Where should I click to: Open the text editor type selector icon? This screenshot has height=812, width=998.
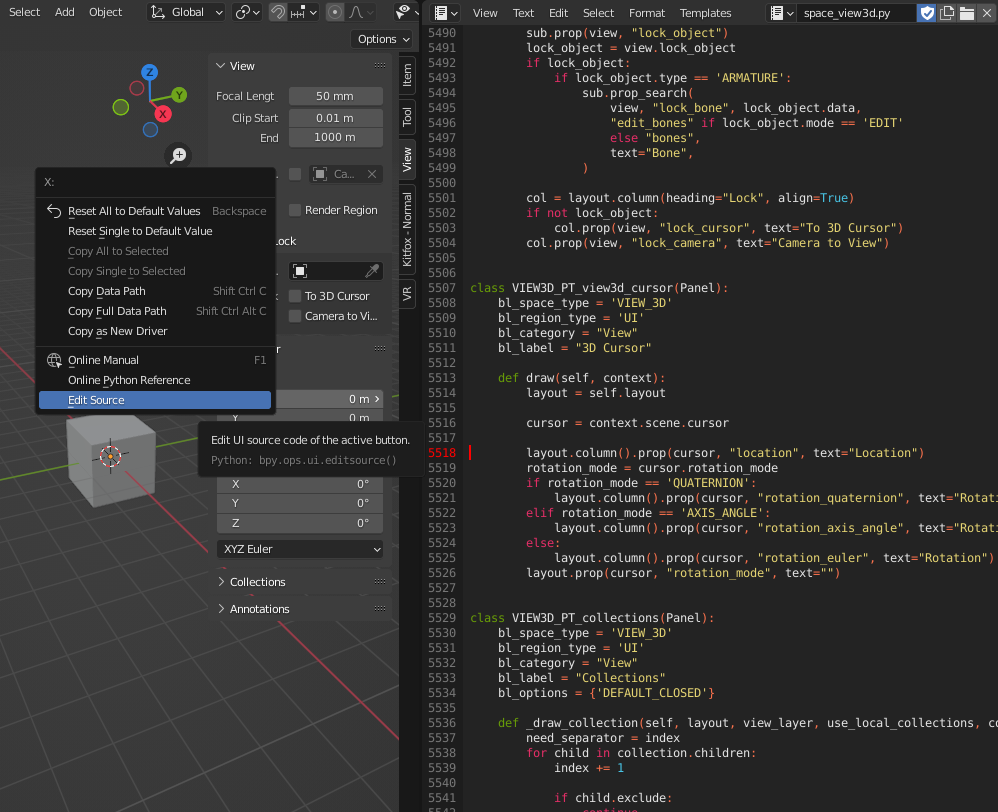coord(446,13)
